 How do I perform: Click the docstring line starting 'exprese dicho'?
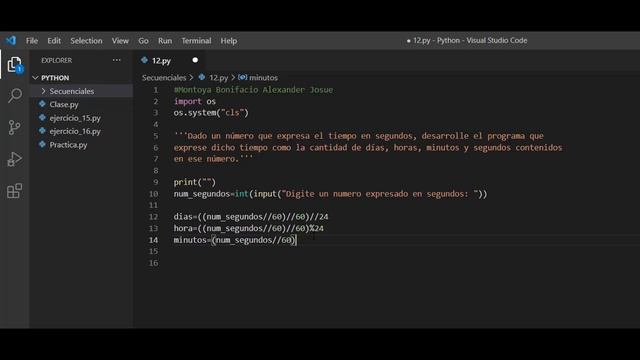(368, 147)
